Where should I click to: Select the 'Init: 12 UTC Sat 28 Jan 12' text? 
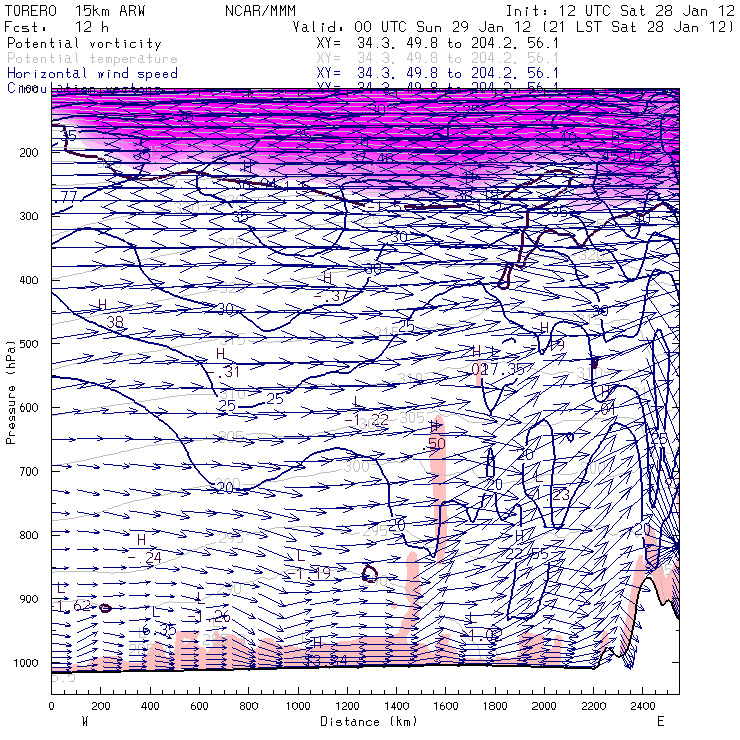620,10
